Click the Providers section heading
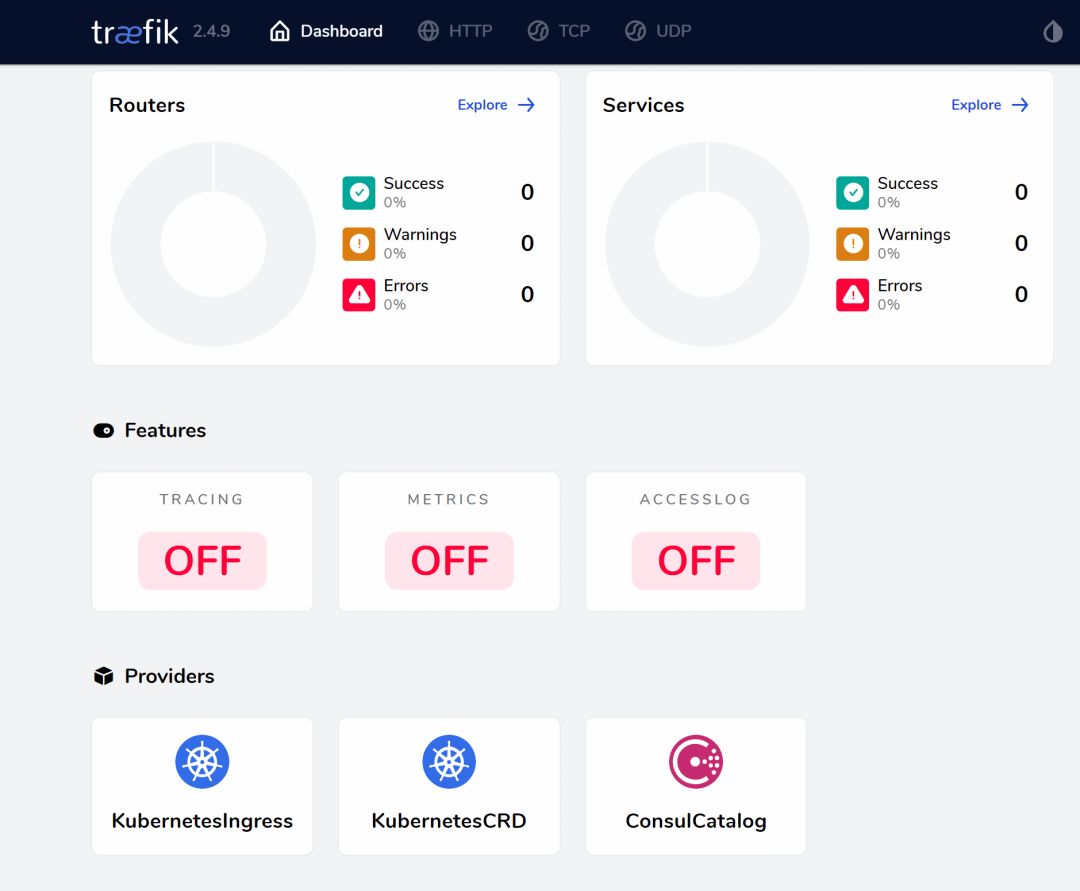Viewport: 1080px width, 891px height. (169, 676)
